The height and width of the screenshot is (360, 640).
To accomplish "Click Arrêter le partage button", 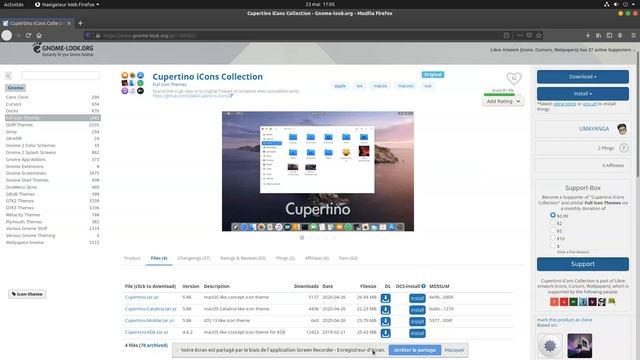I will (x=415, y=350).
